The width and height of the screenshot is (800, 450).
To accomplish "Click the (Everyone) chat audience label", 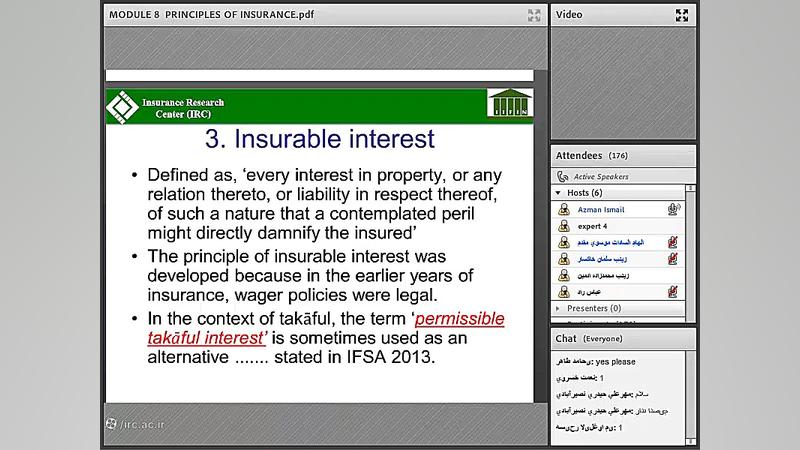I will coord(603,339).
